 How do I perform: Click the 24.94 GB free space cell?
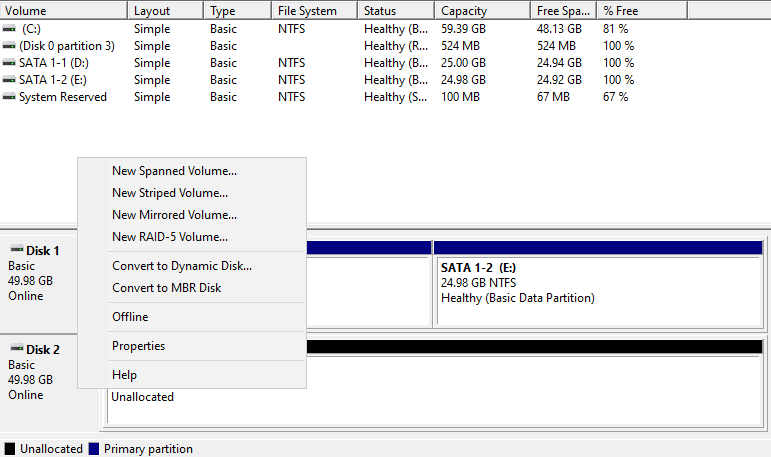[559, 63]
